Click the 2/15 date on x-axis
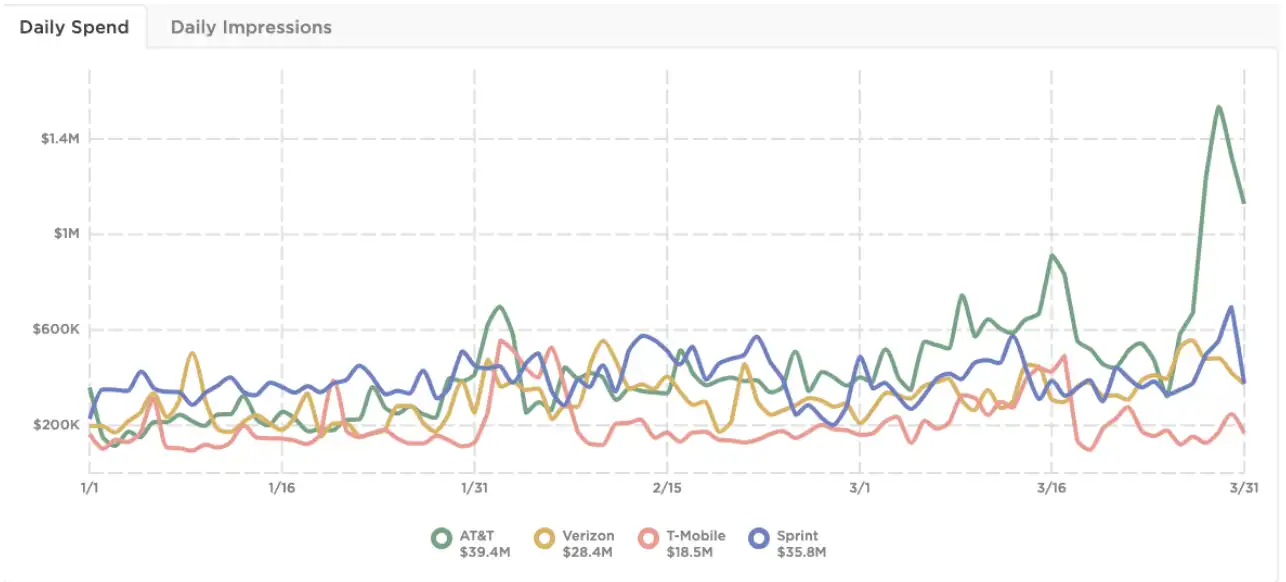Viewport: 1286px width, 582px height. coord(667,487)
